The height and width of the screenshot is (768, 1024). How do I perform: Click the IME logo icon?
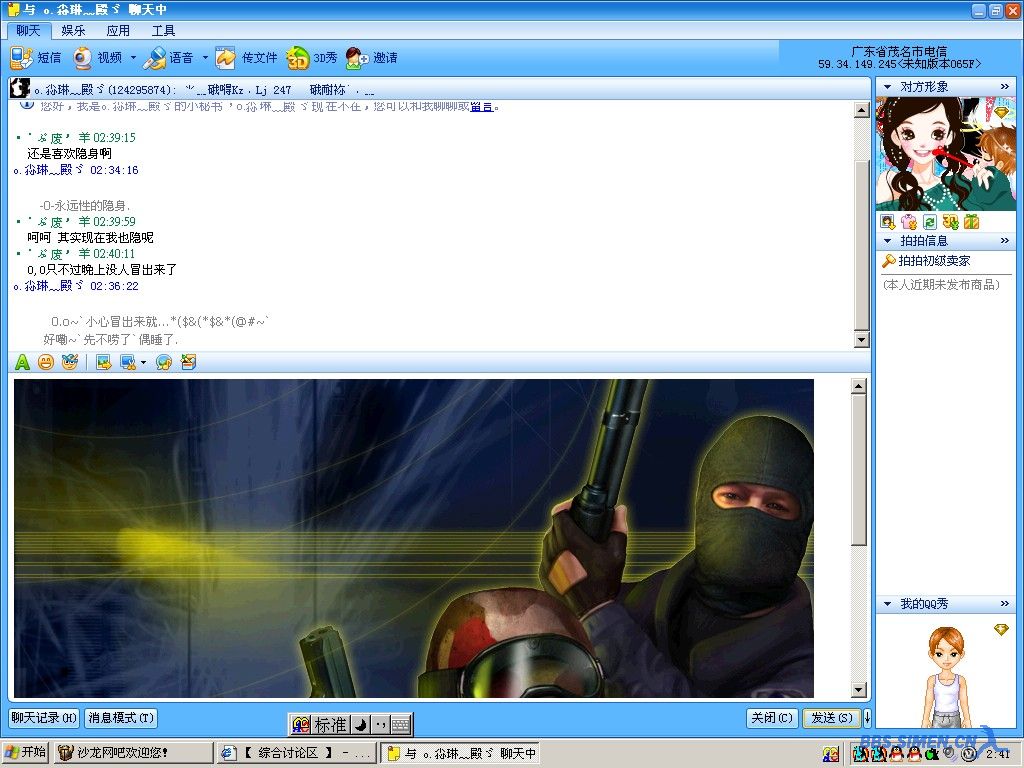(x=301, y=725)
